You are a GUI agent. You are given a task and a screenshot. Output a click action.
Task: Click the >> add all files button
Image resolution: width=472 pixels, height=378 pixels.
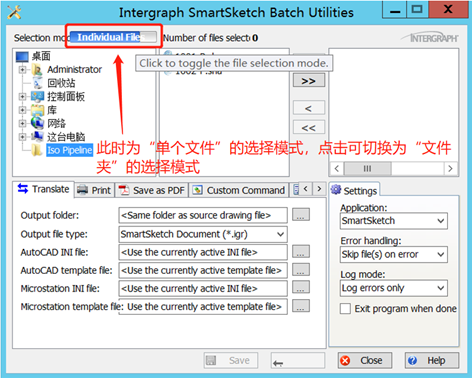coord(309,81)
